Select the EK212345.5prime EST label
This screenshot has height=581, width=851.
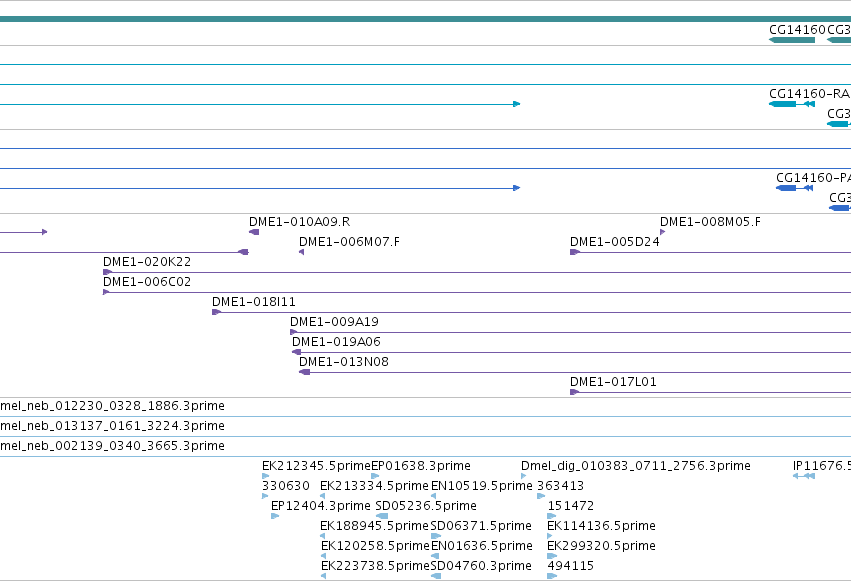click(316, 467)
